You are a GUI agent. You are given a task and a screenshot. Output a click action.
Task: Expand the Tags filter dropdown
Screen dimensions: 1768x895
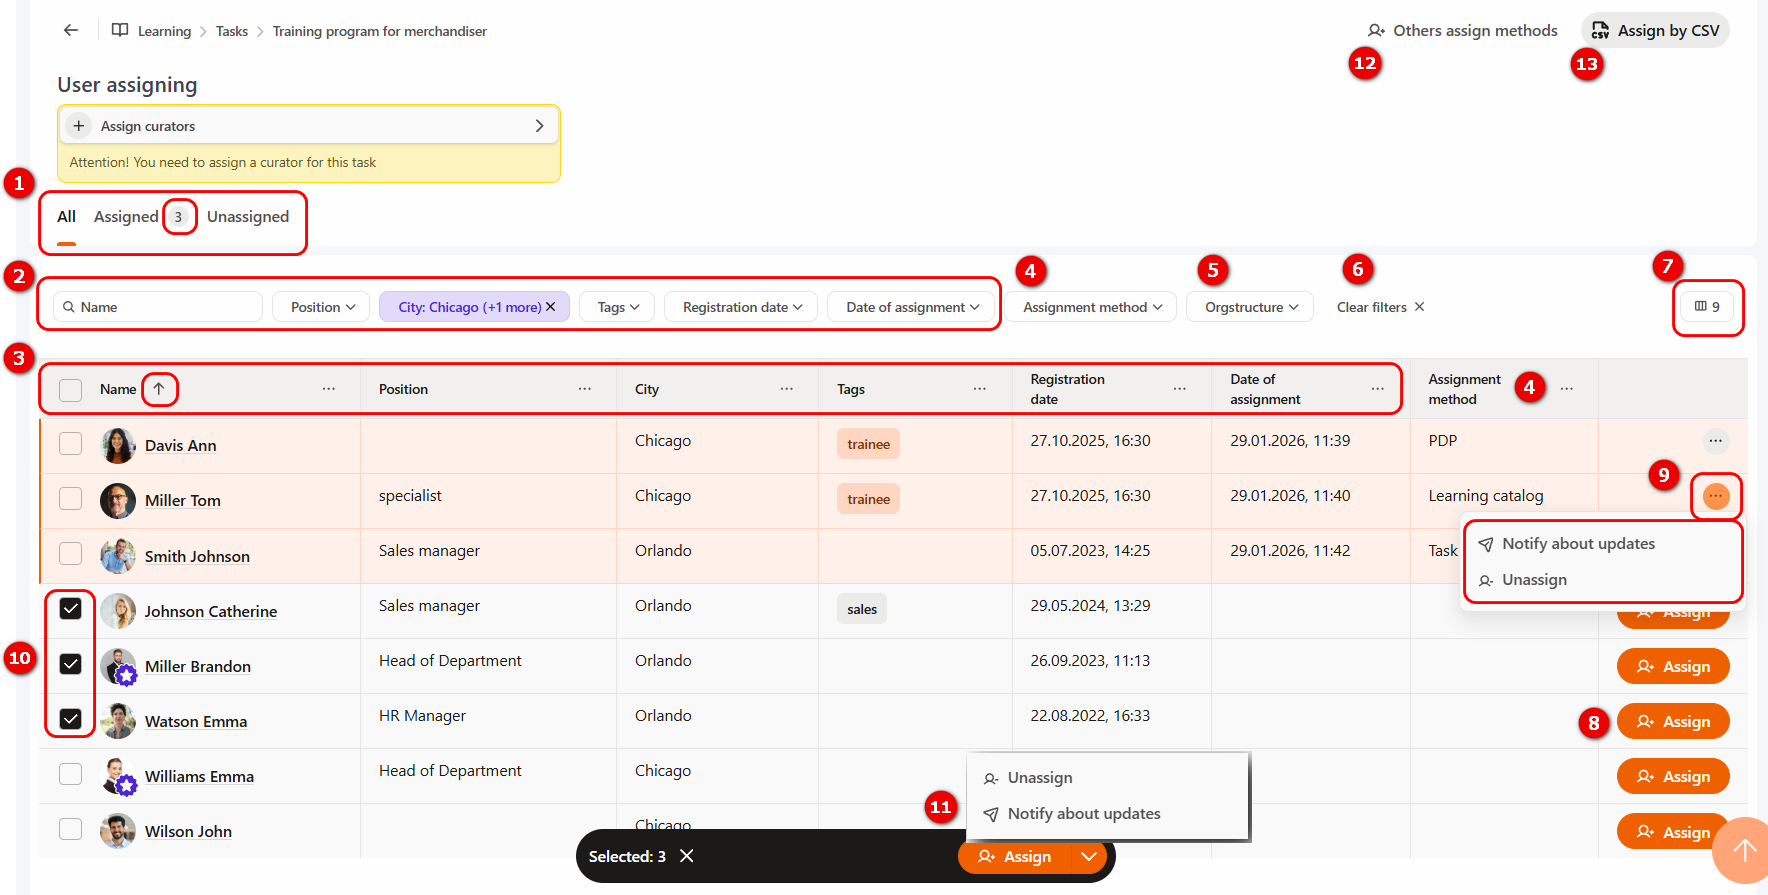pyautogui.click(x=617, y=307)
